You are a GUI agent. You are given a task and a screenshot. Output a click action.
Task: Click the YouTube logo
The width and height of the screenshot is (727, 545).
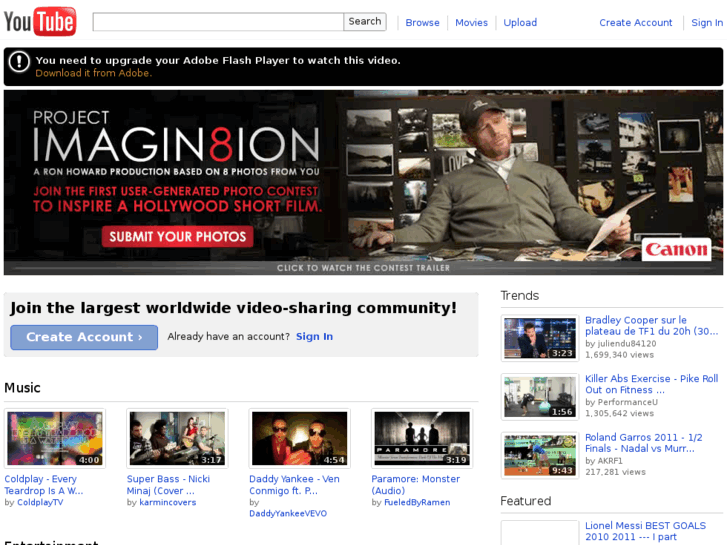[x=40, y=21]
